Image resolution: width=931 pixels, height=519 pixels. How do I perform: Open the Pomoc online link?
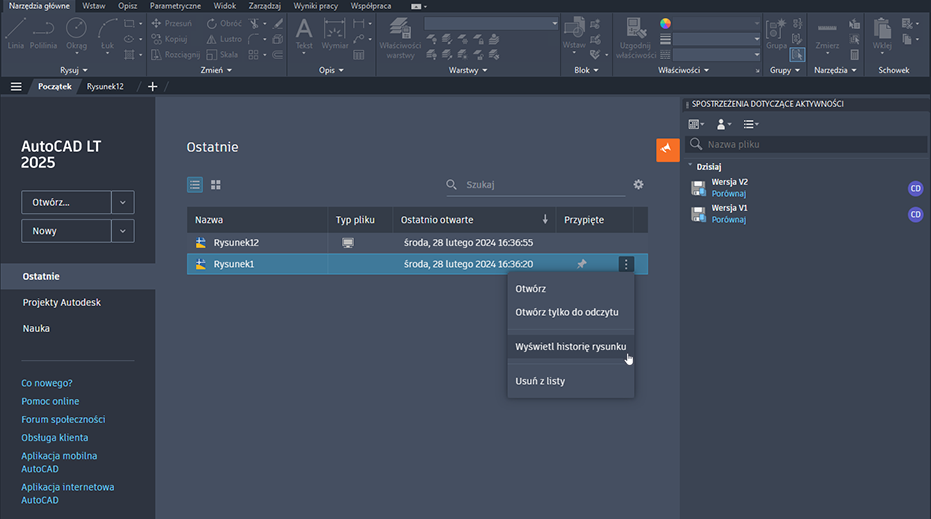[x=50, y=401]
